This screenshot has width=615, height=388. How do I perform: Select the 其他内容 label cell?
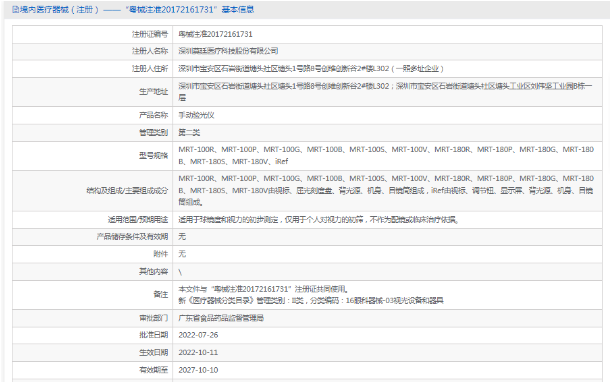click(93, 271)
